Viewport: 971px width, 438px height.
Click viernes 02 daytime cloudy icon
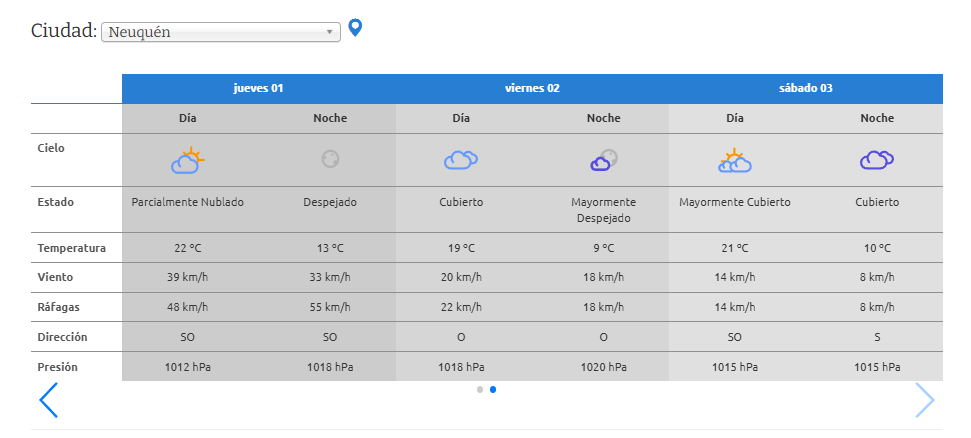click(x=460, y=159)
